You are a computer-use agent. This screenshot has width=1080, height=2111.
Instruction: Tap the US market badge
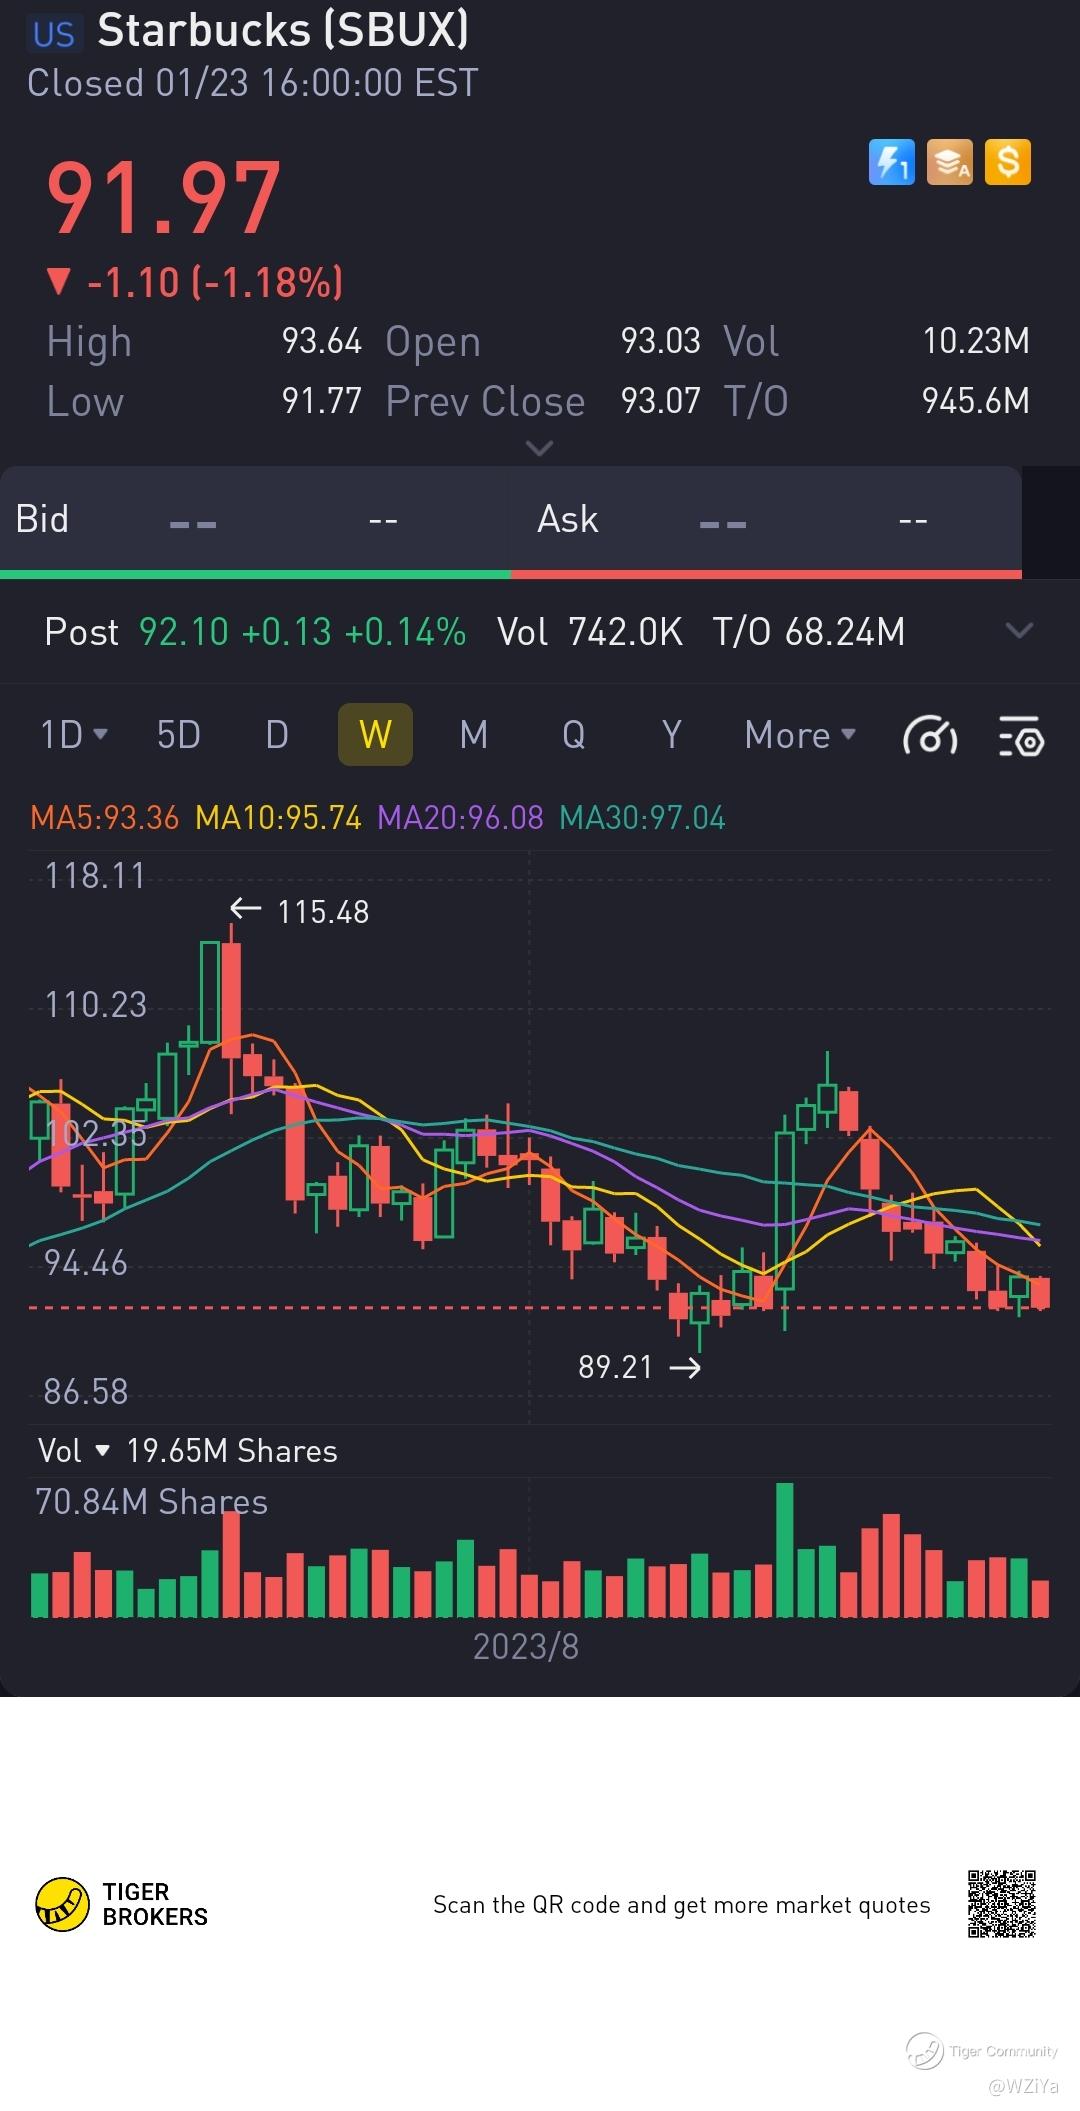[54, 34]
